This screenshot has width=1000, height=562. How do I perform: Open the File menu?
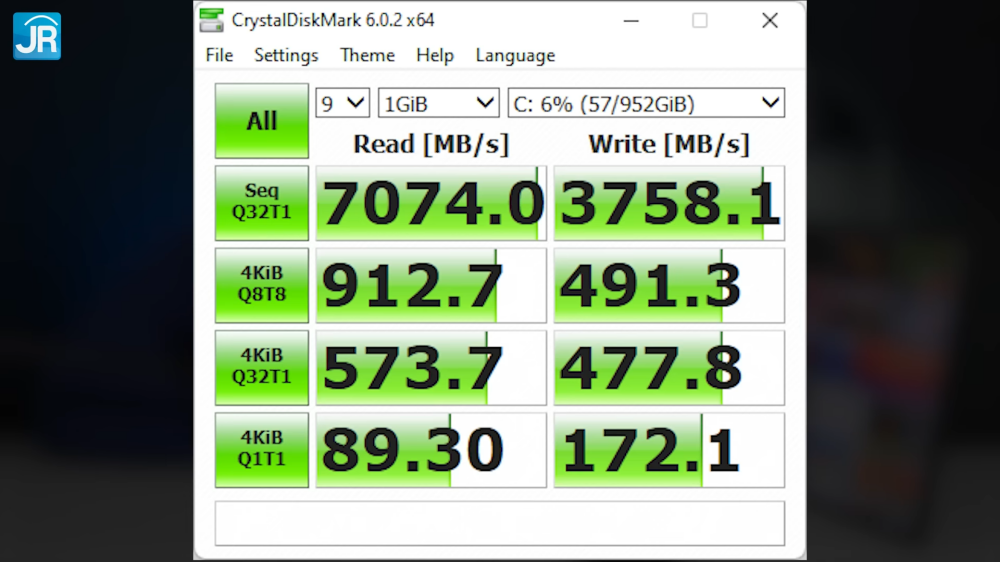tap(219, 55)
